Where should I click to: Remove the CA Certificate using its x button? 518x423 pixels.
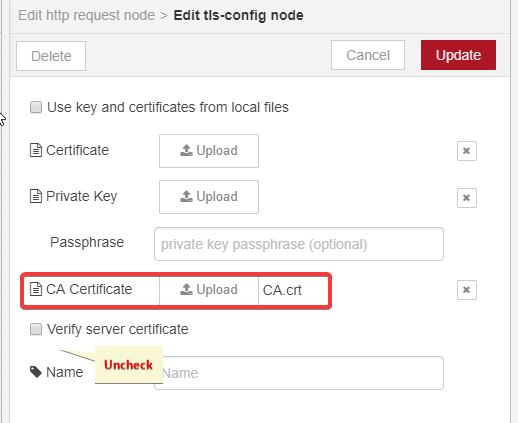467,290
